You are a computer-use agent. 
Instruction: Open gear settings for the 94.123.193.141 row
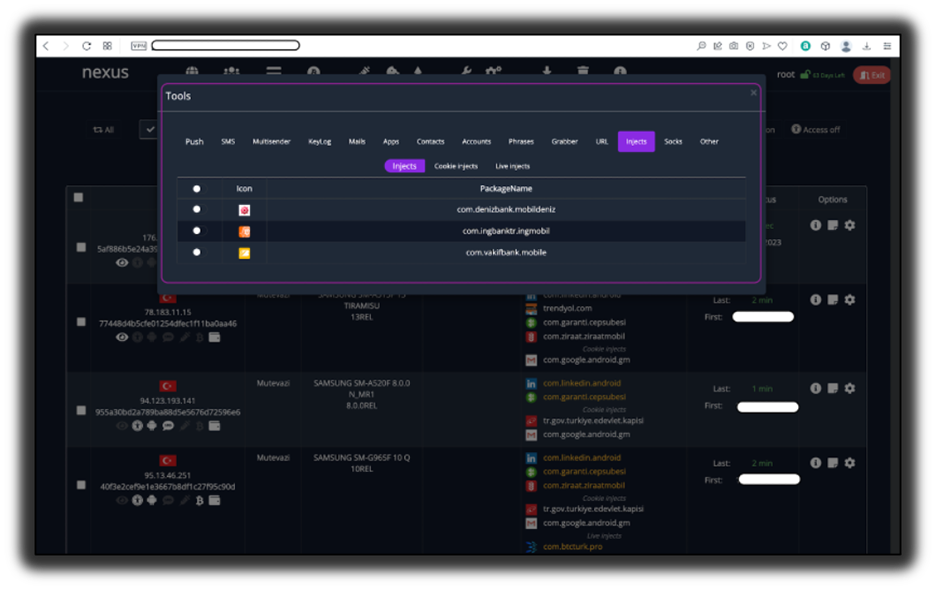click(x=850, y=388)
